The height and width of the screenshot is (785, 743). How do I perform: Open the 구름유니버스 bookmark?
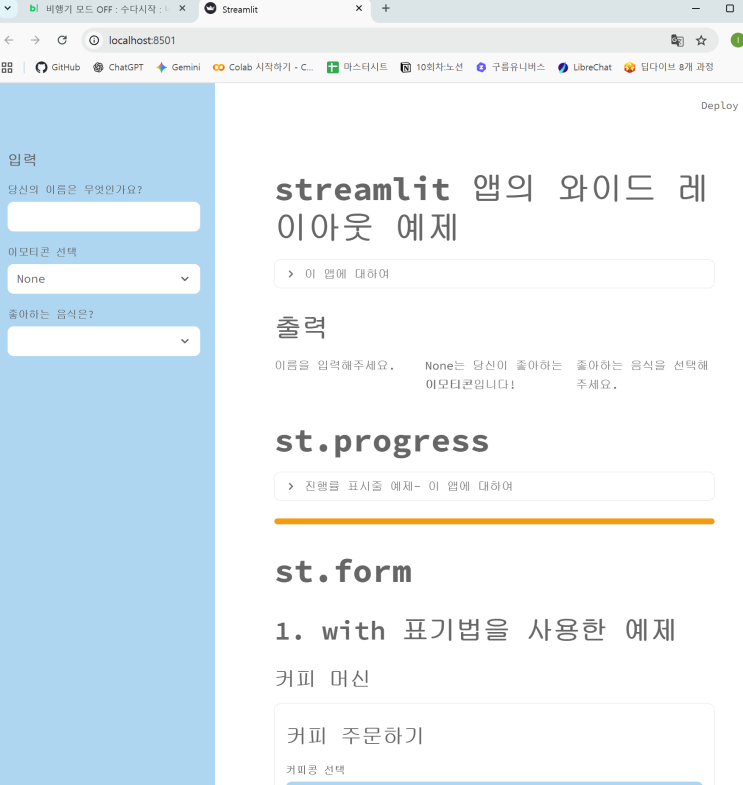510,67
